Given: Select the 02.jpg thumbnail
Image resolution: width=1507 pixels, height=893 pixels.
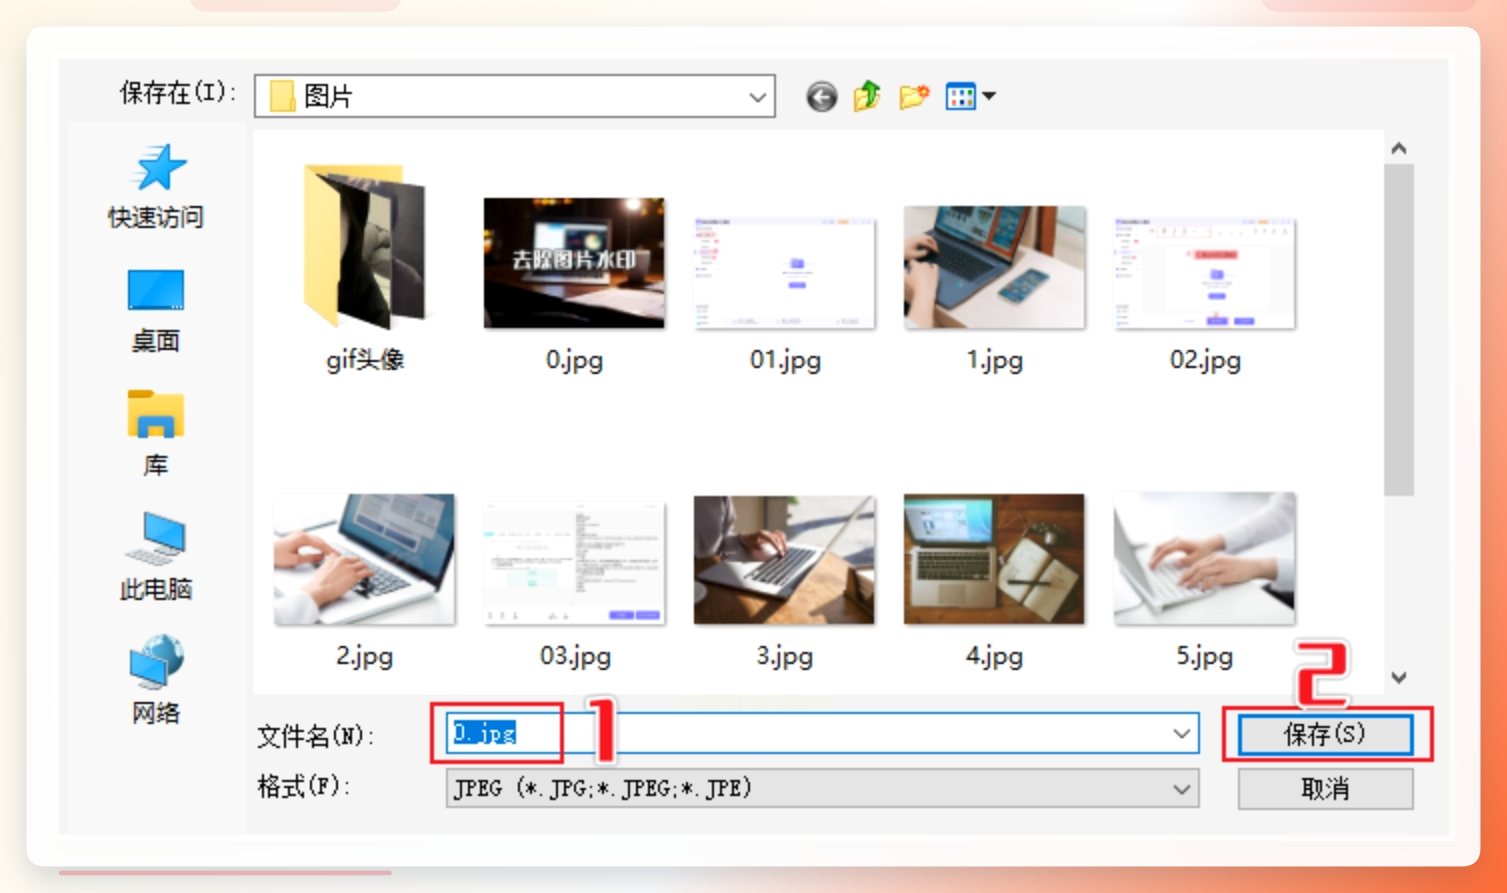Looking at the screenshot, I should (1205, 273).
